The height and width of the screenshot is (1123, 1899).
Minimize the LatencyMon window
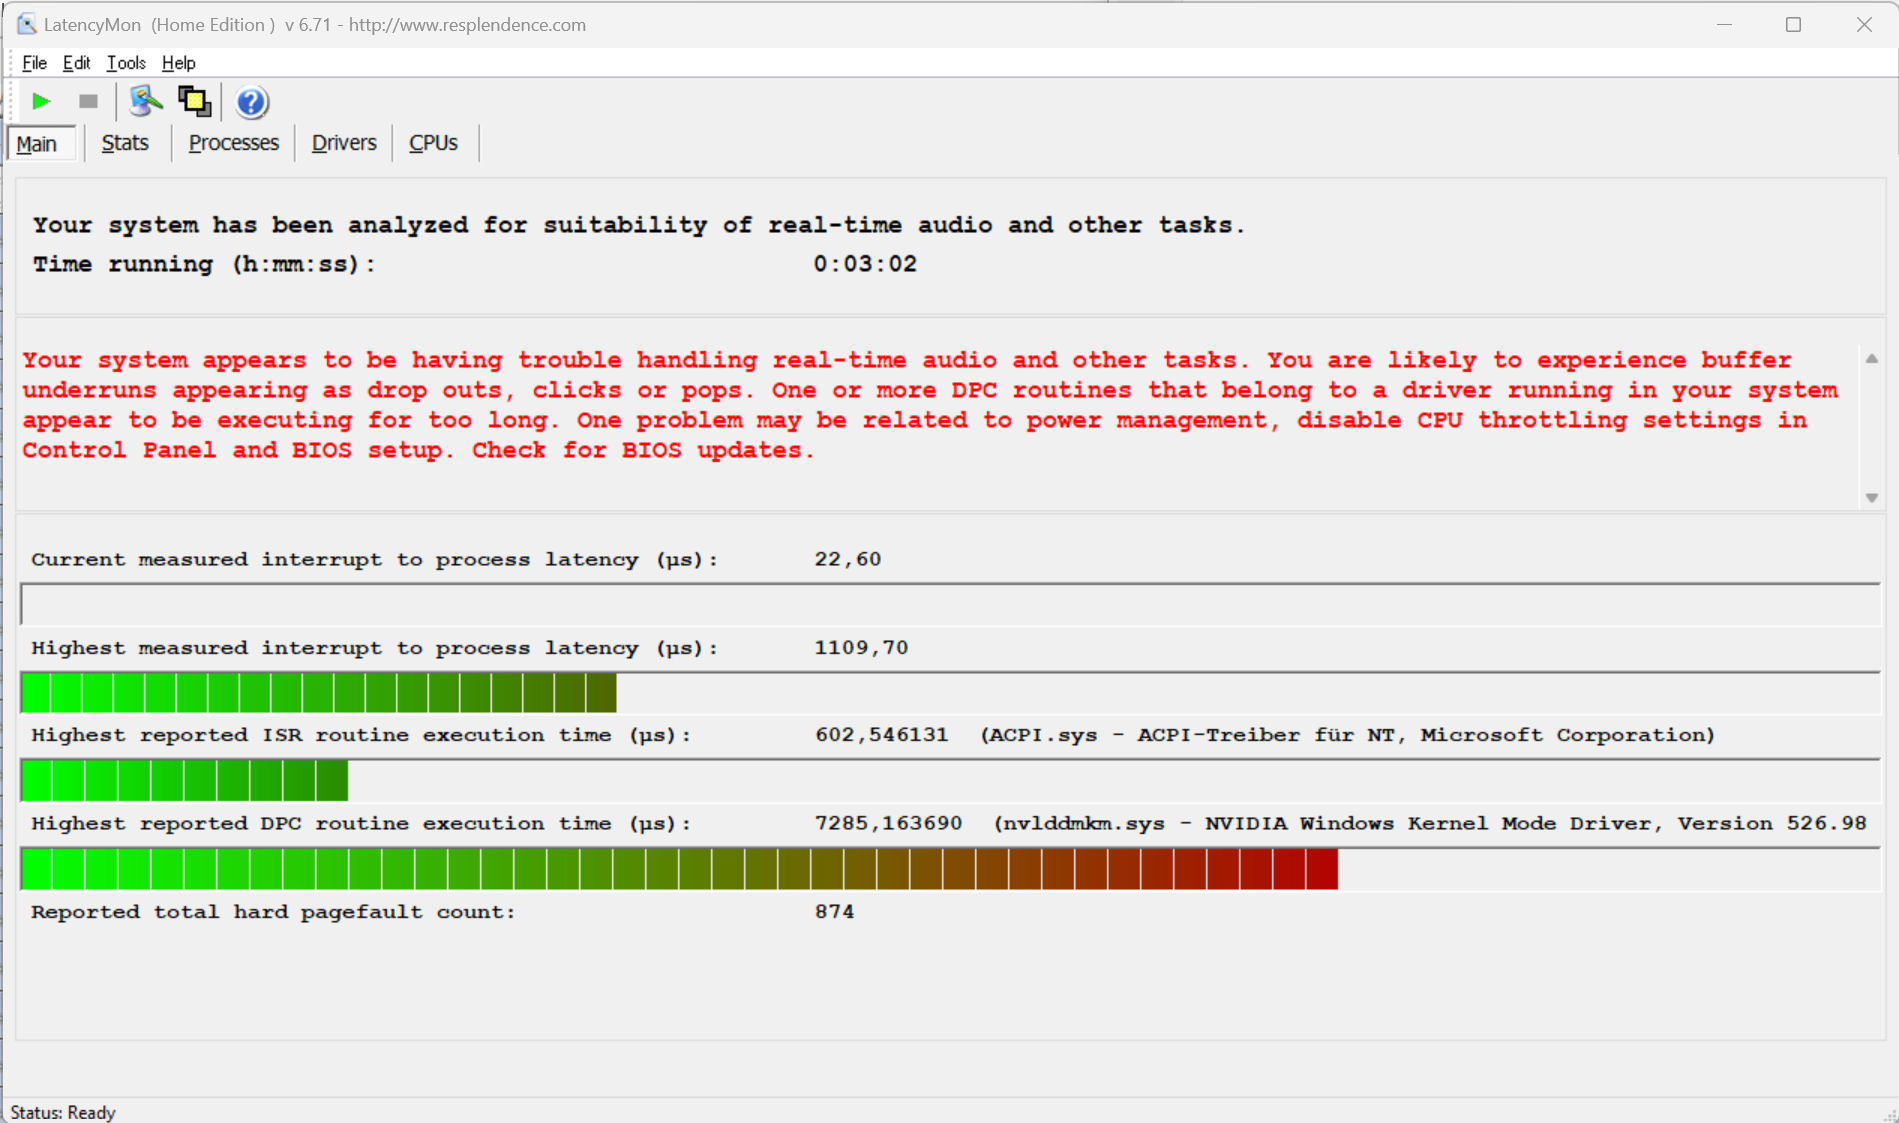pyautogui.click(x=1724, y=24)
